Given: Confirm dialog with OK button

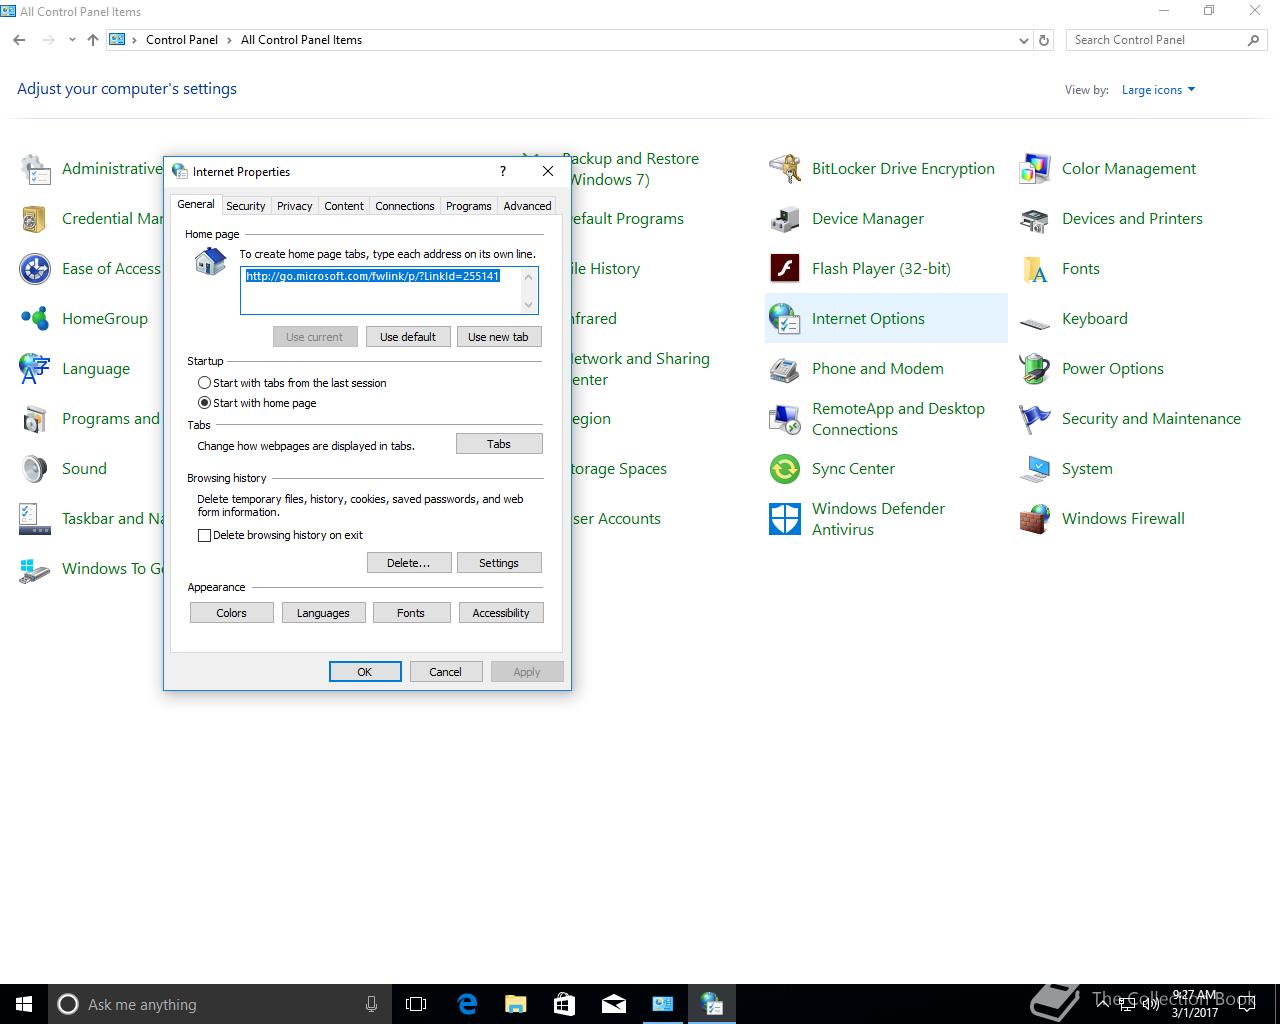Looking at the screenshot, I should [365, 672].
